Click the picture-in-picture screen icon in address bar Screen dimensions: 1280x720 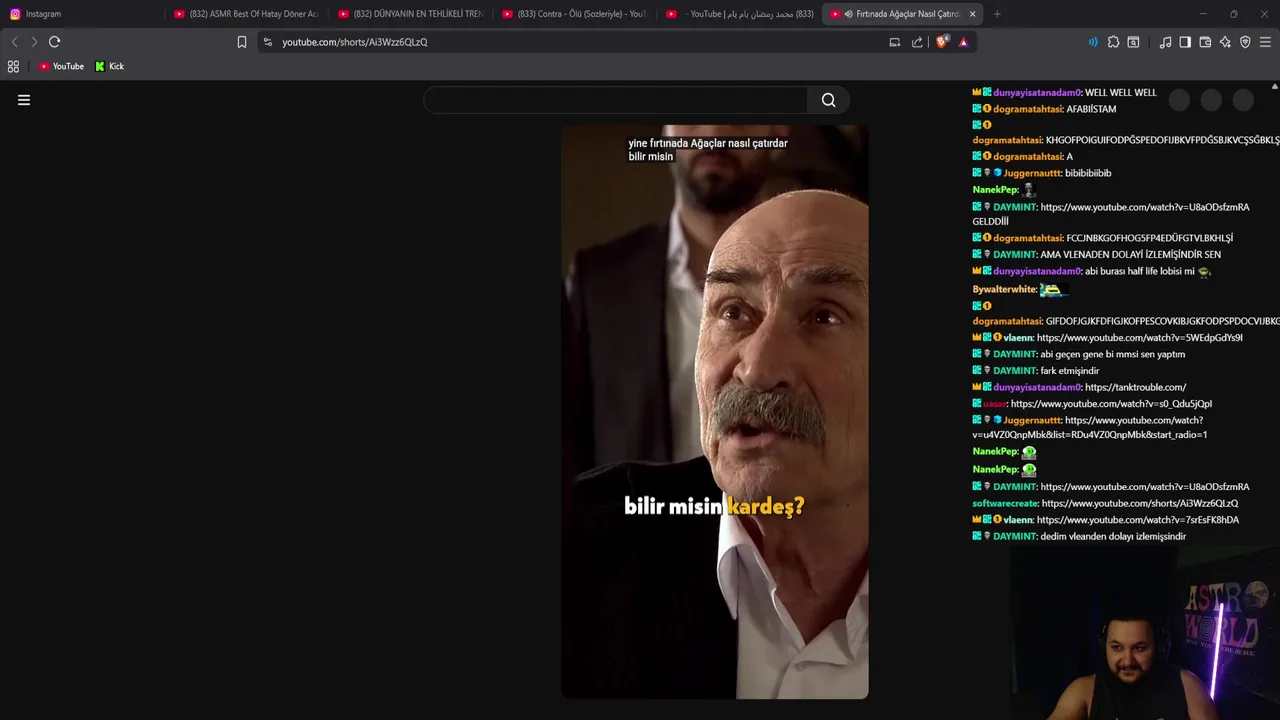point(895,42)
